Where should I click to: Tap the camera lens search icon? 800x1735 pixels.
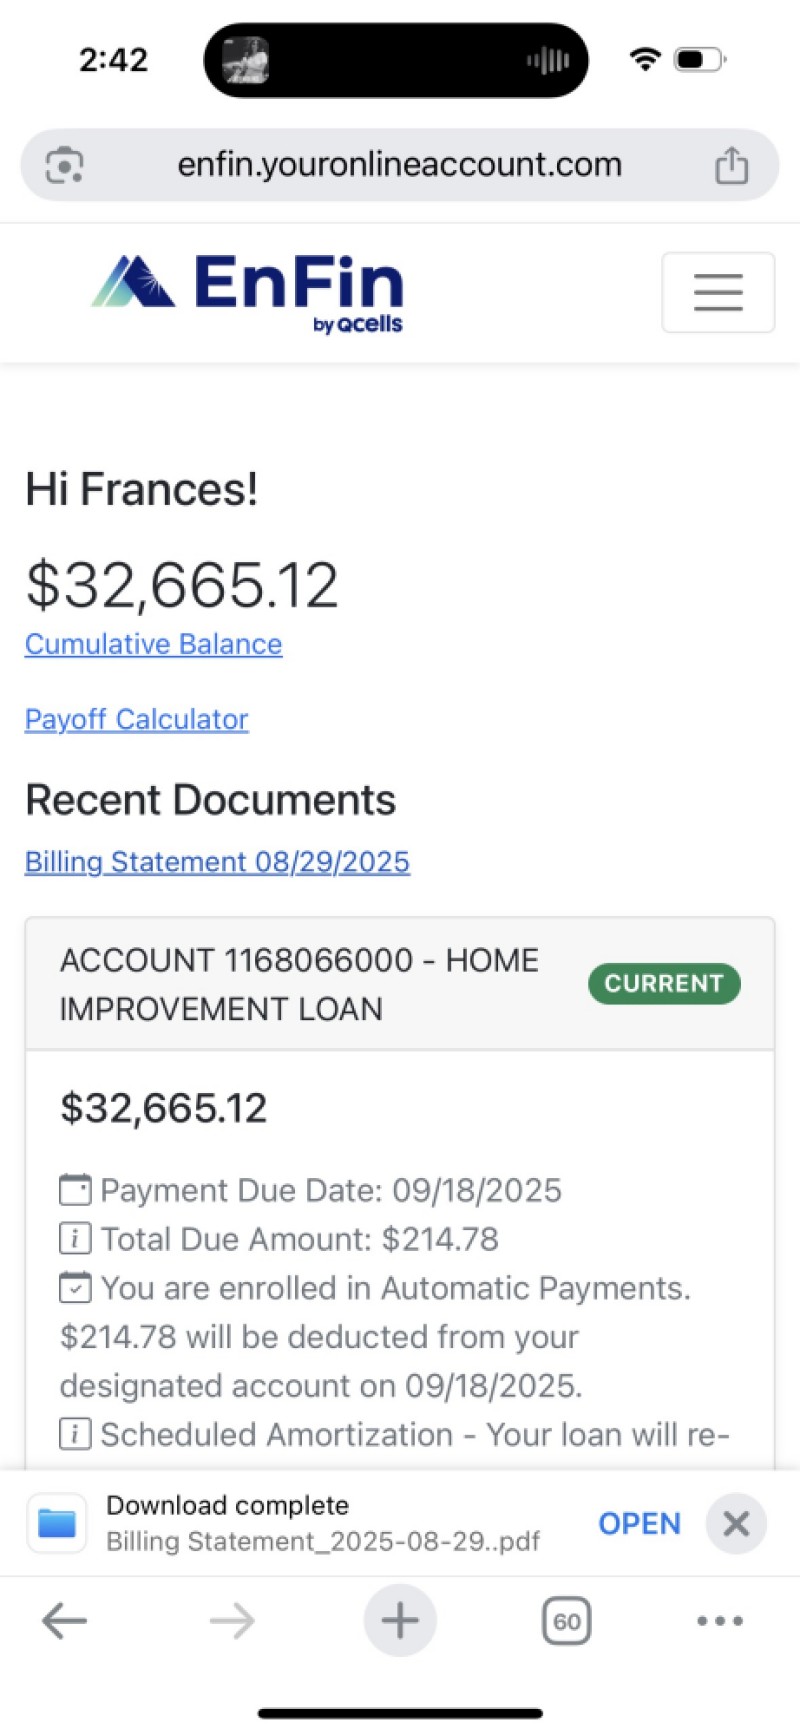[64, 165]
